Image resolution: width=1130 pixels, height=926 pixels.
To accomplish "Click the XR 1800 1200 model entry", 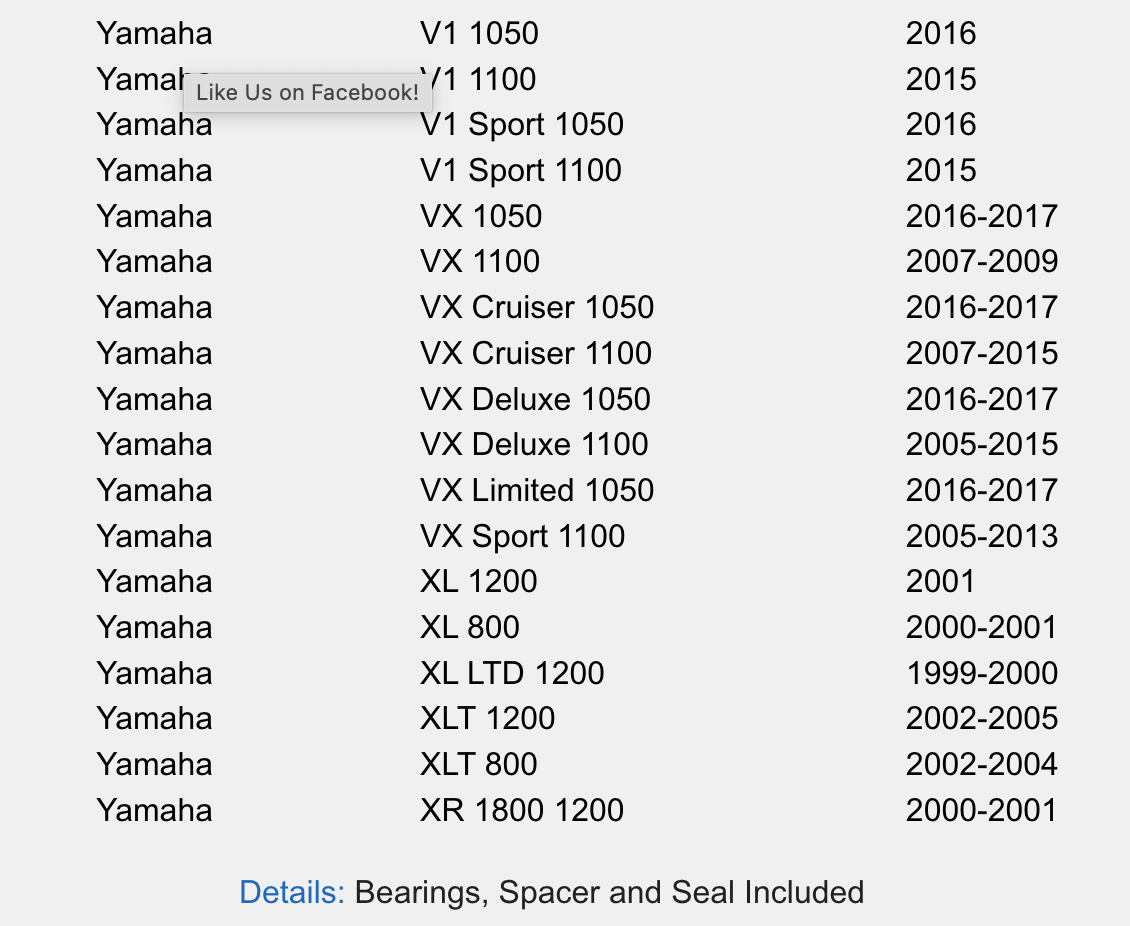I will 522,810.
